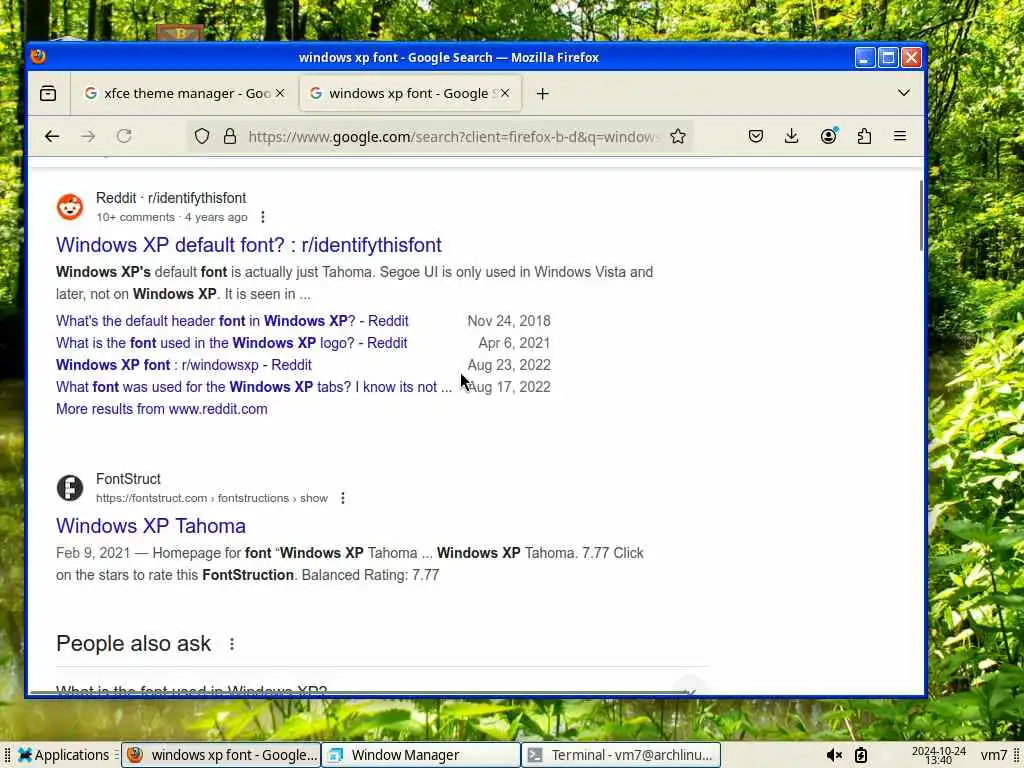Close the windows xp font tab
1024x768 pixels.
(x=504, y=93)
